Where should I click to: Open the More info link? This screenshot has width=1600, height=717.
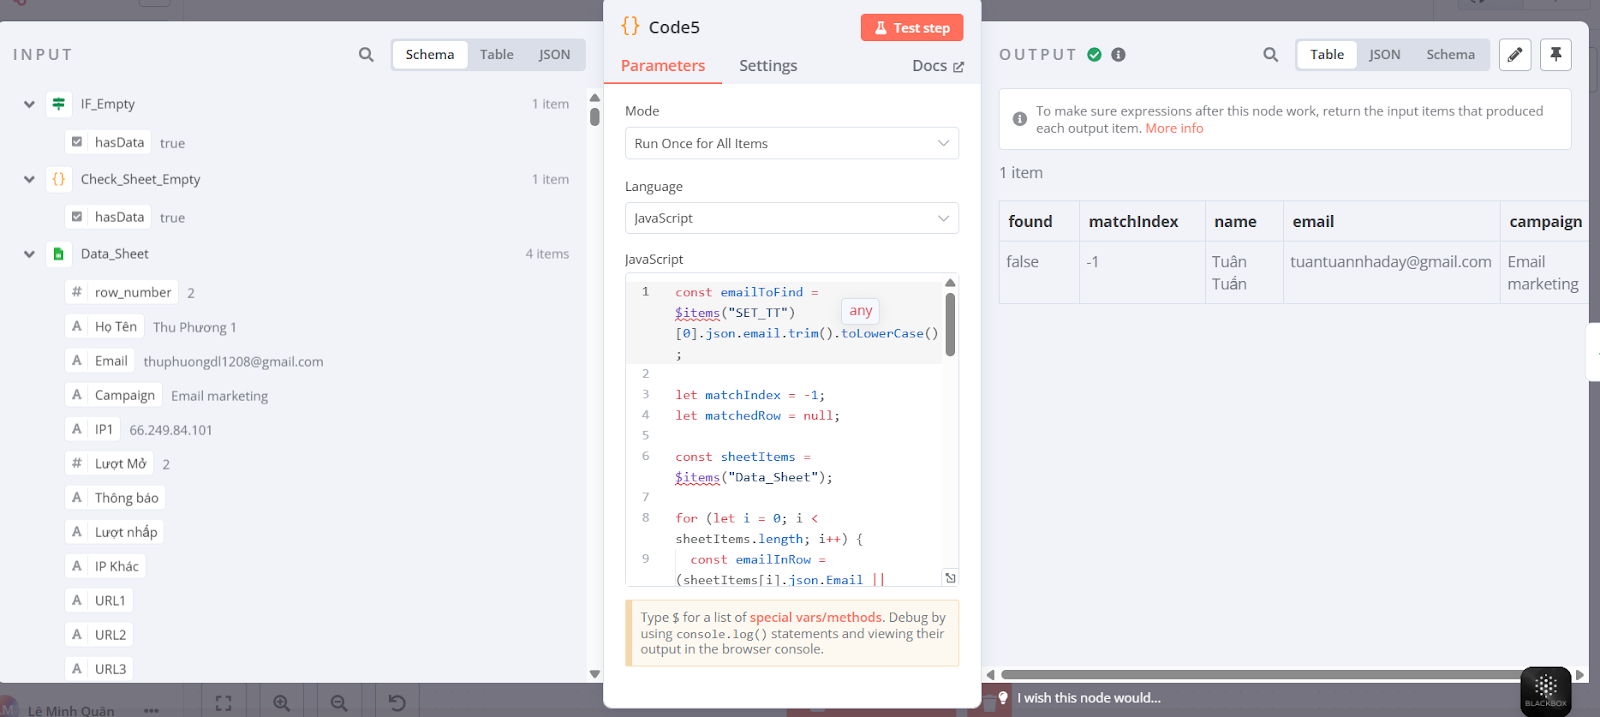(1174, 128)
